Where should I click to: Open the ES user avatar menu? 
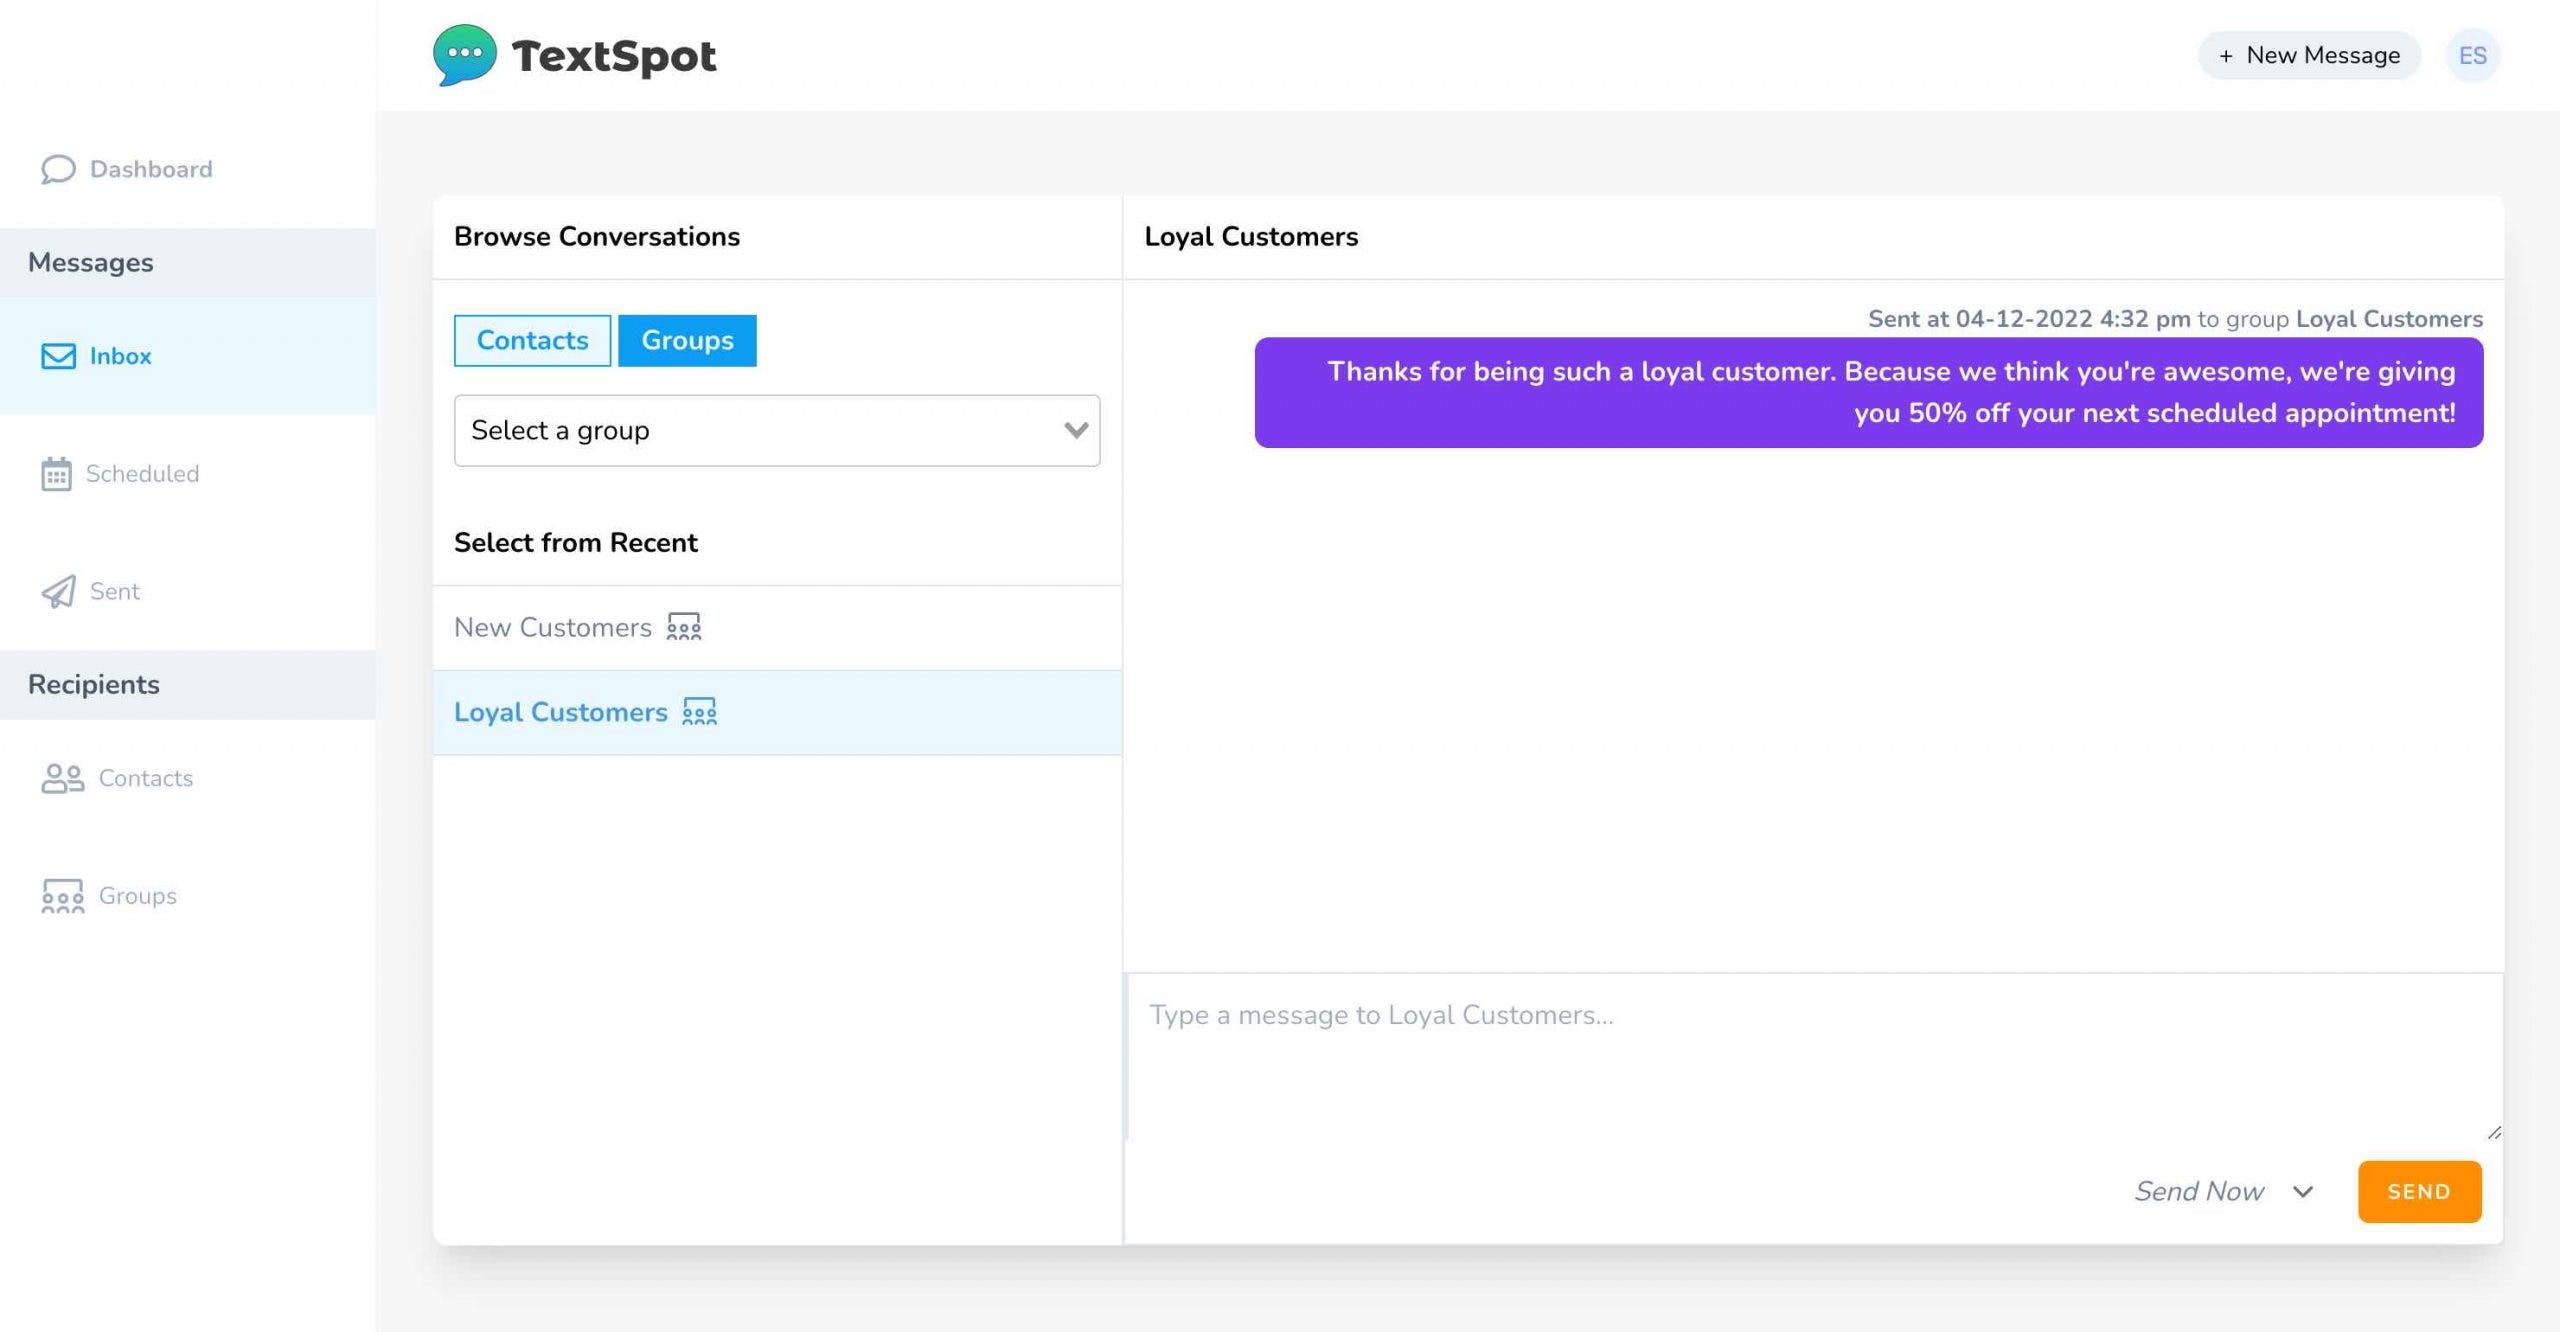pyautogui.click(x=2472, y=55)
